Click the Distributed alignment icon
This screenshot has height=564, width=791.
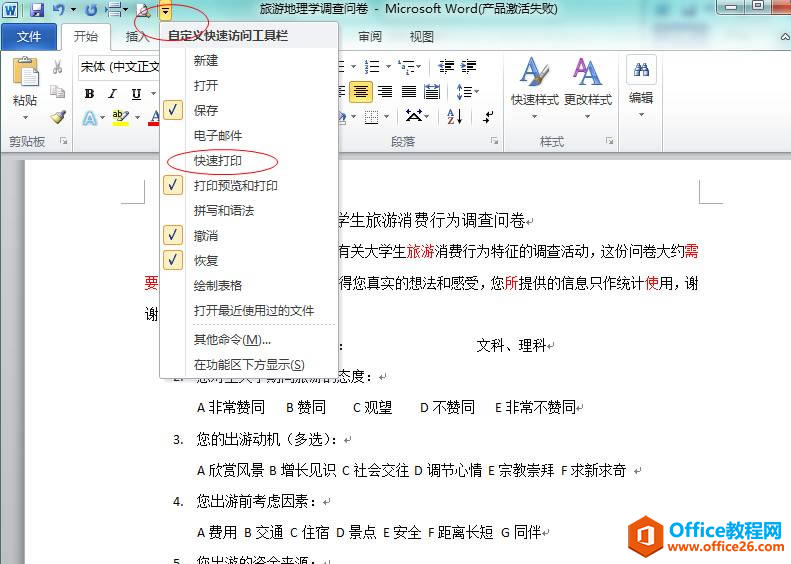click(x=432, y=91)
